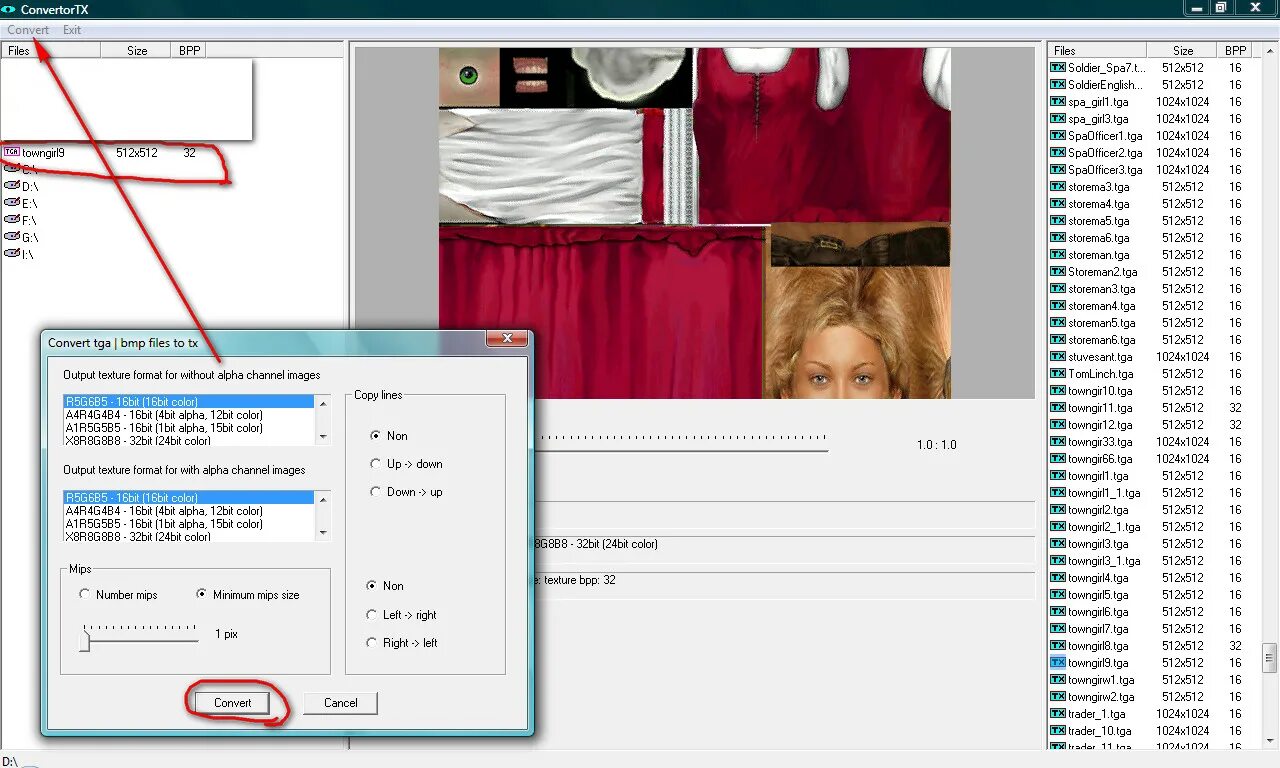Select the Right -> left radio button
1280x768 pixels.
coord(371,643)
